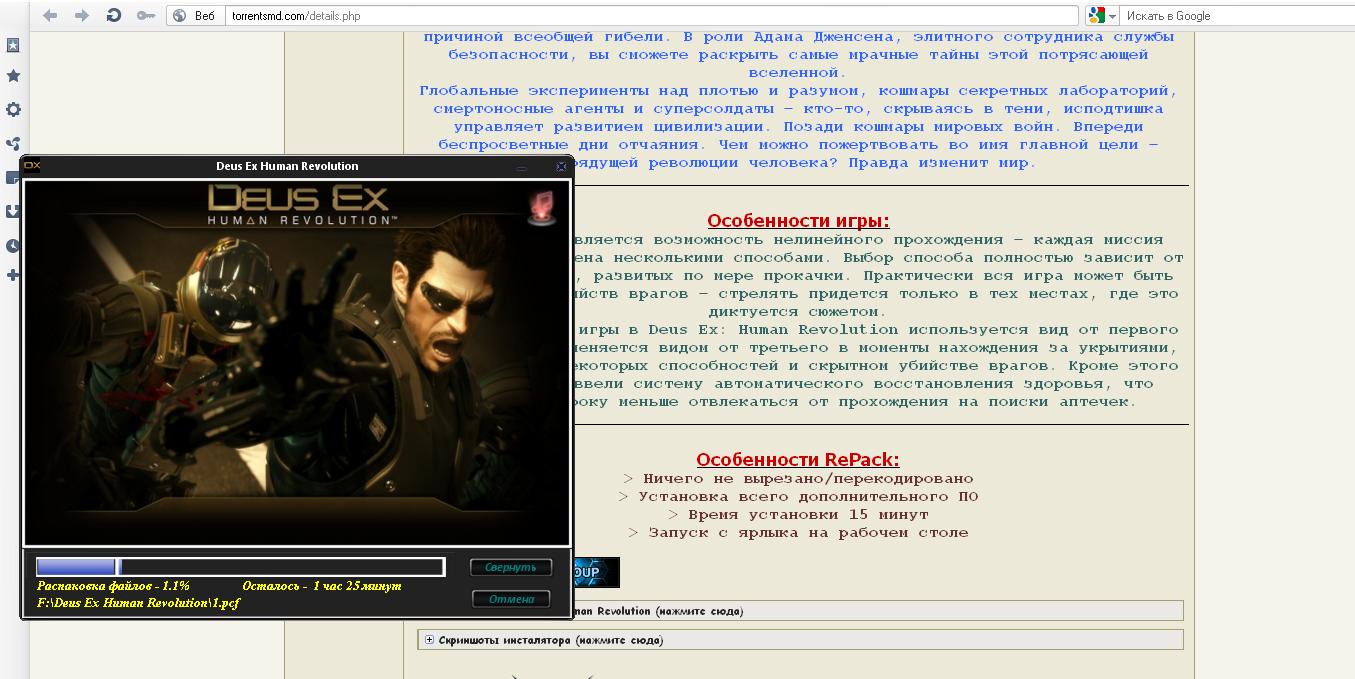
Task: Click the plus icon in sidebar
Action: (x=12, y=275)
